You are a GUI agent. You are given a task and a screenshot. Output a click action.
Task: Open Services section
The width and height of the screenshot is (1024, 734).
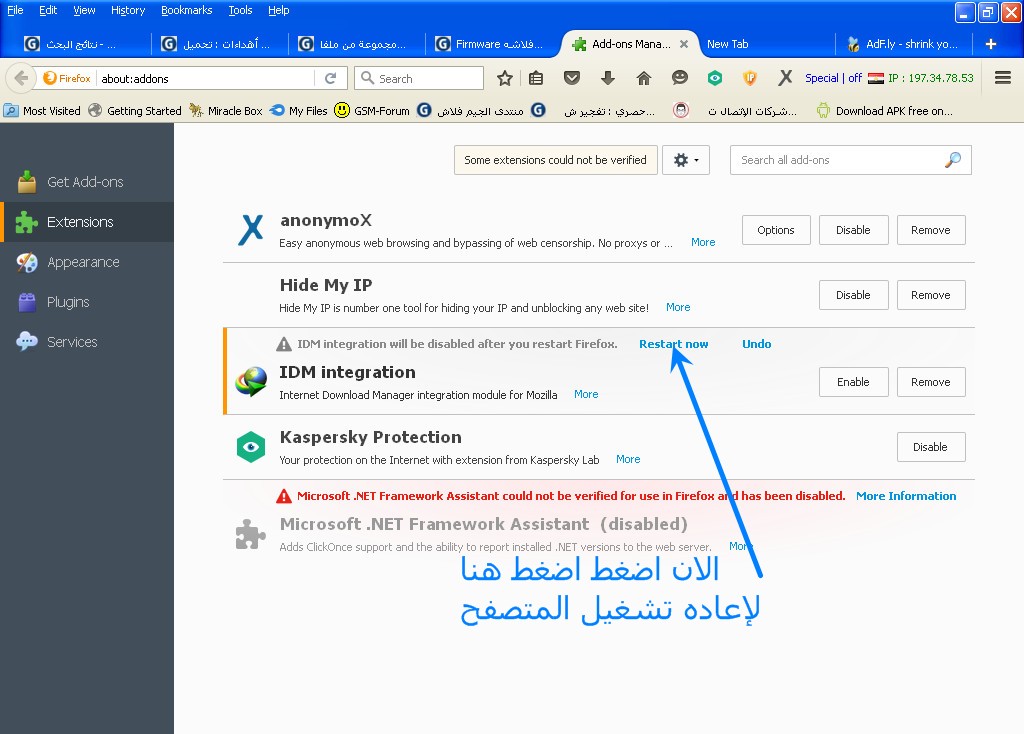point(87,342)
